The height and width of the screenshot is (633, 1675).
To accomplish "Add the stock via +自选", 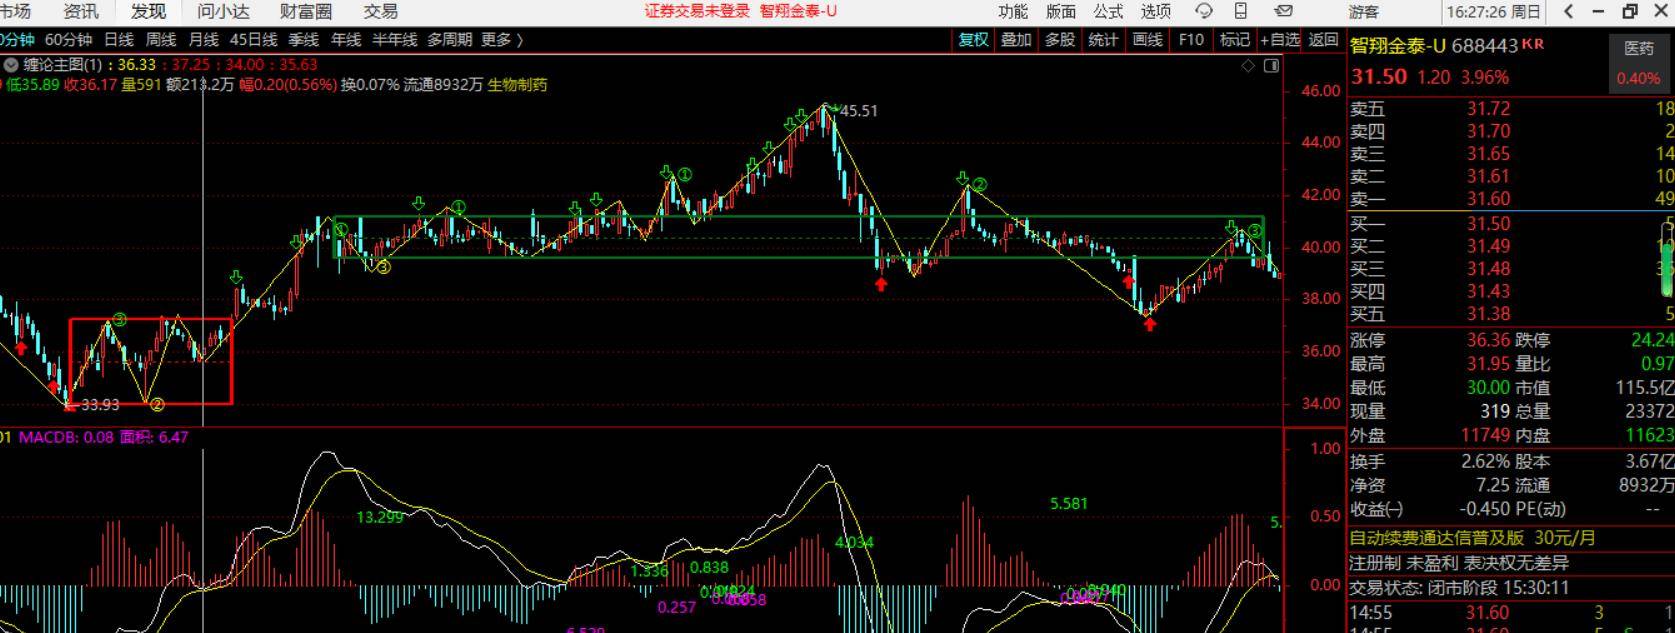I will pyautogui.click(x=1280, y=40).
